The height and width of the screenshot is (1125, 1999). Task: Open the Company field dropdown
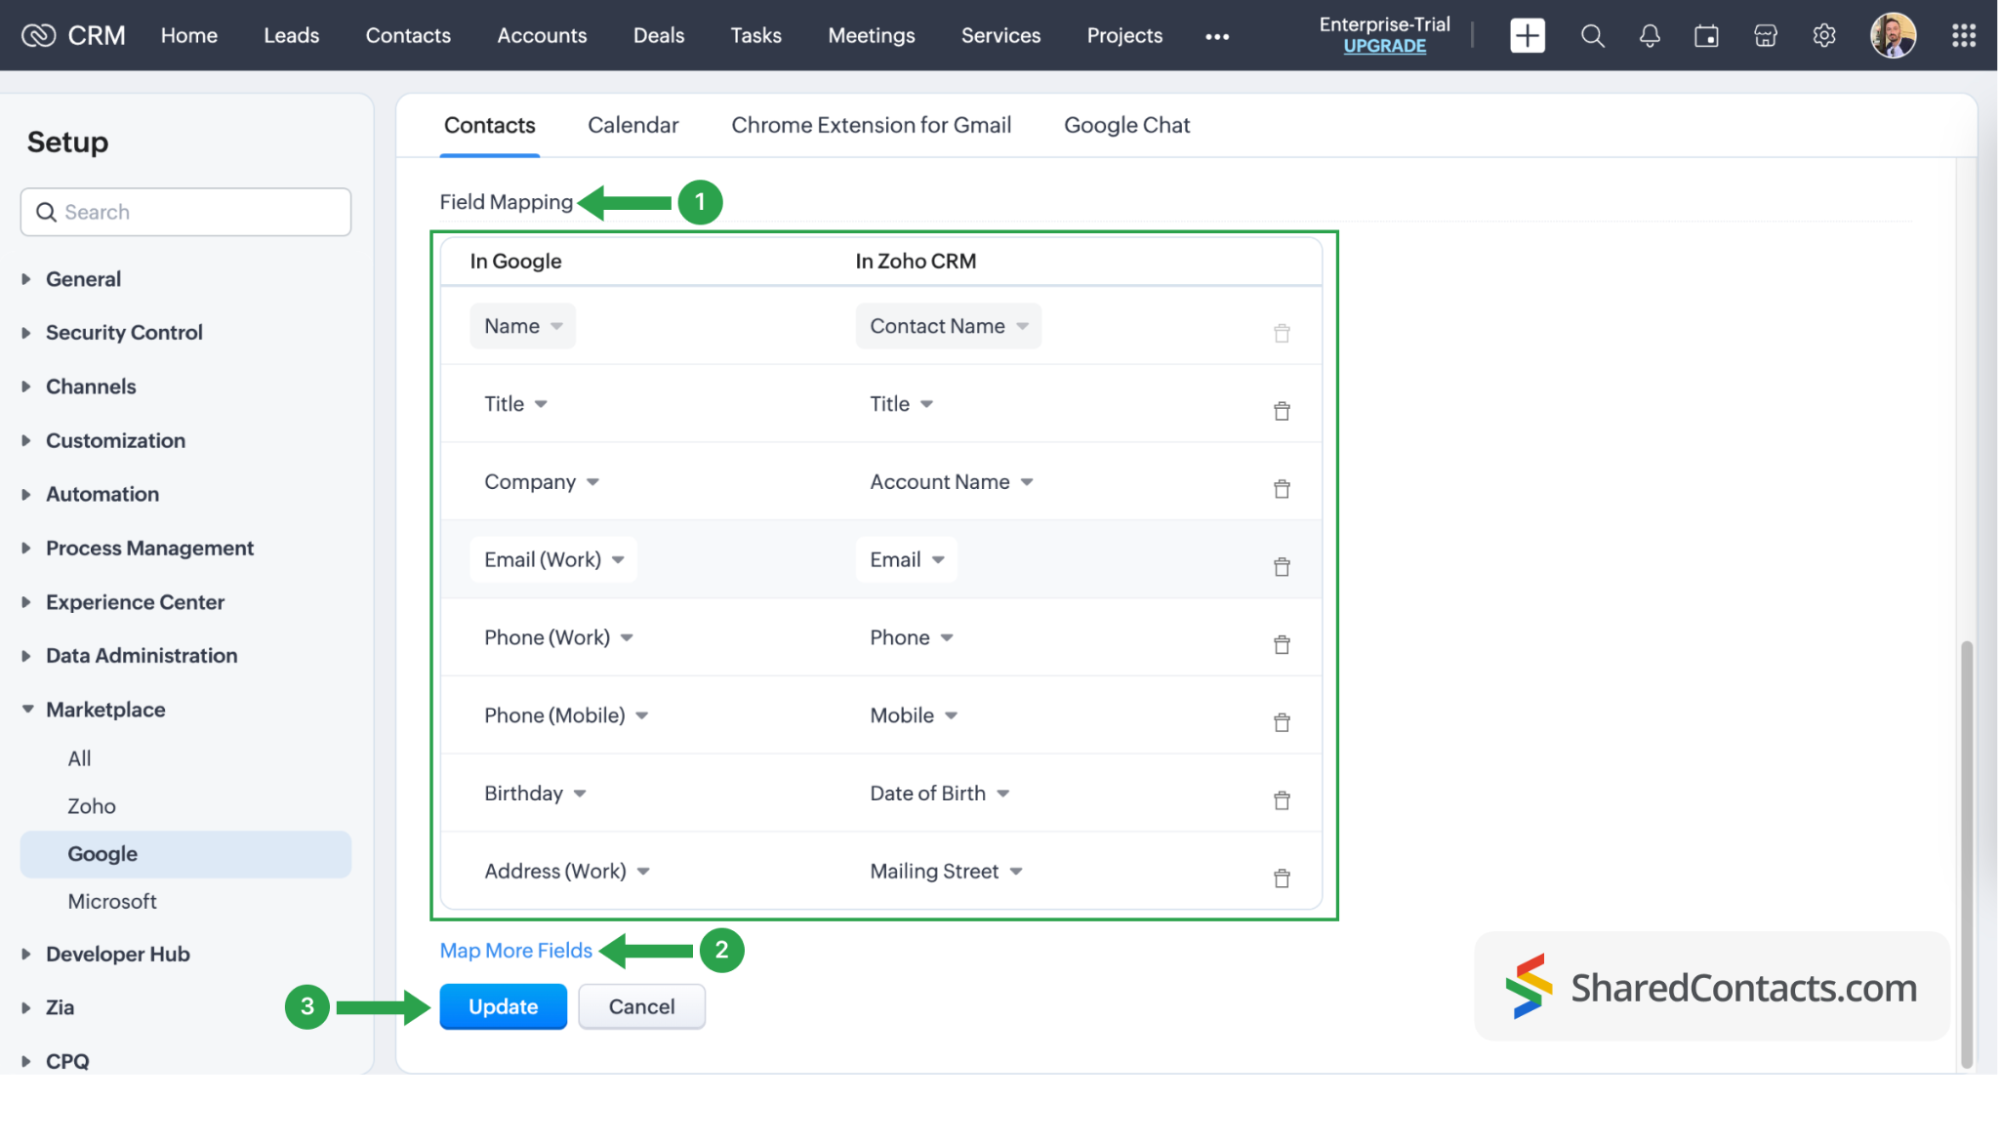(x=541, y=482)
